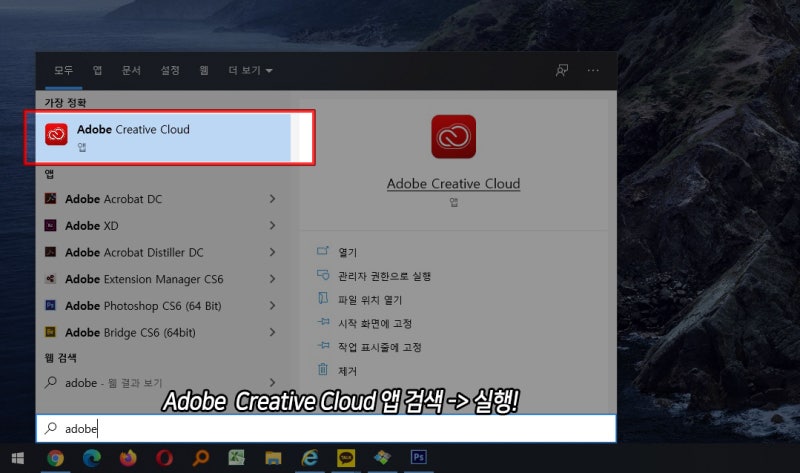The image size is (800, 473).
Task: Select the 웹 filter tab
Action: [x=204, y=70]
